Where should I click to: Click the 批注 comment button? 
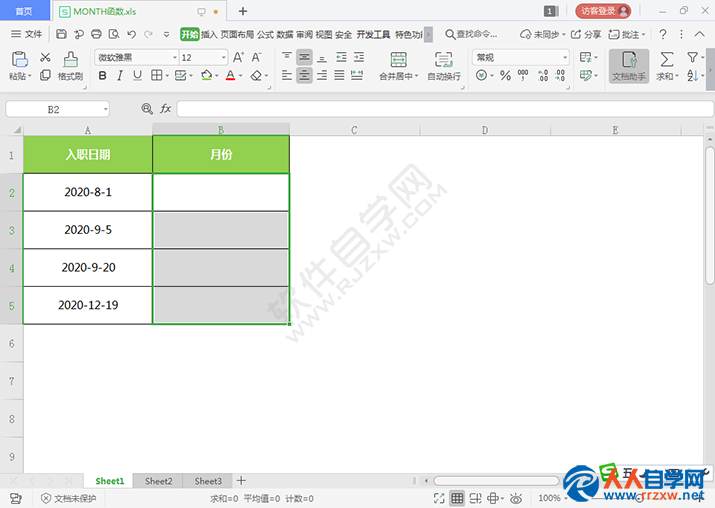[x=627, y=34]
